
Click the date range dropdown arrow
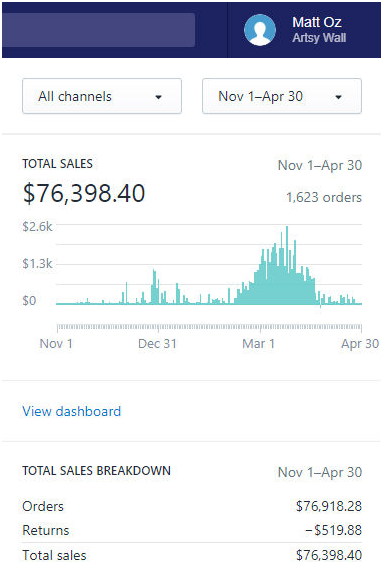coord(338,97)
